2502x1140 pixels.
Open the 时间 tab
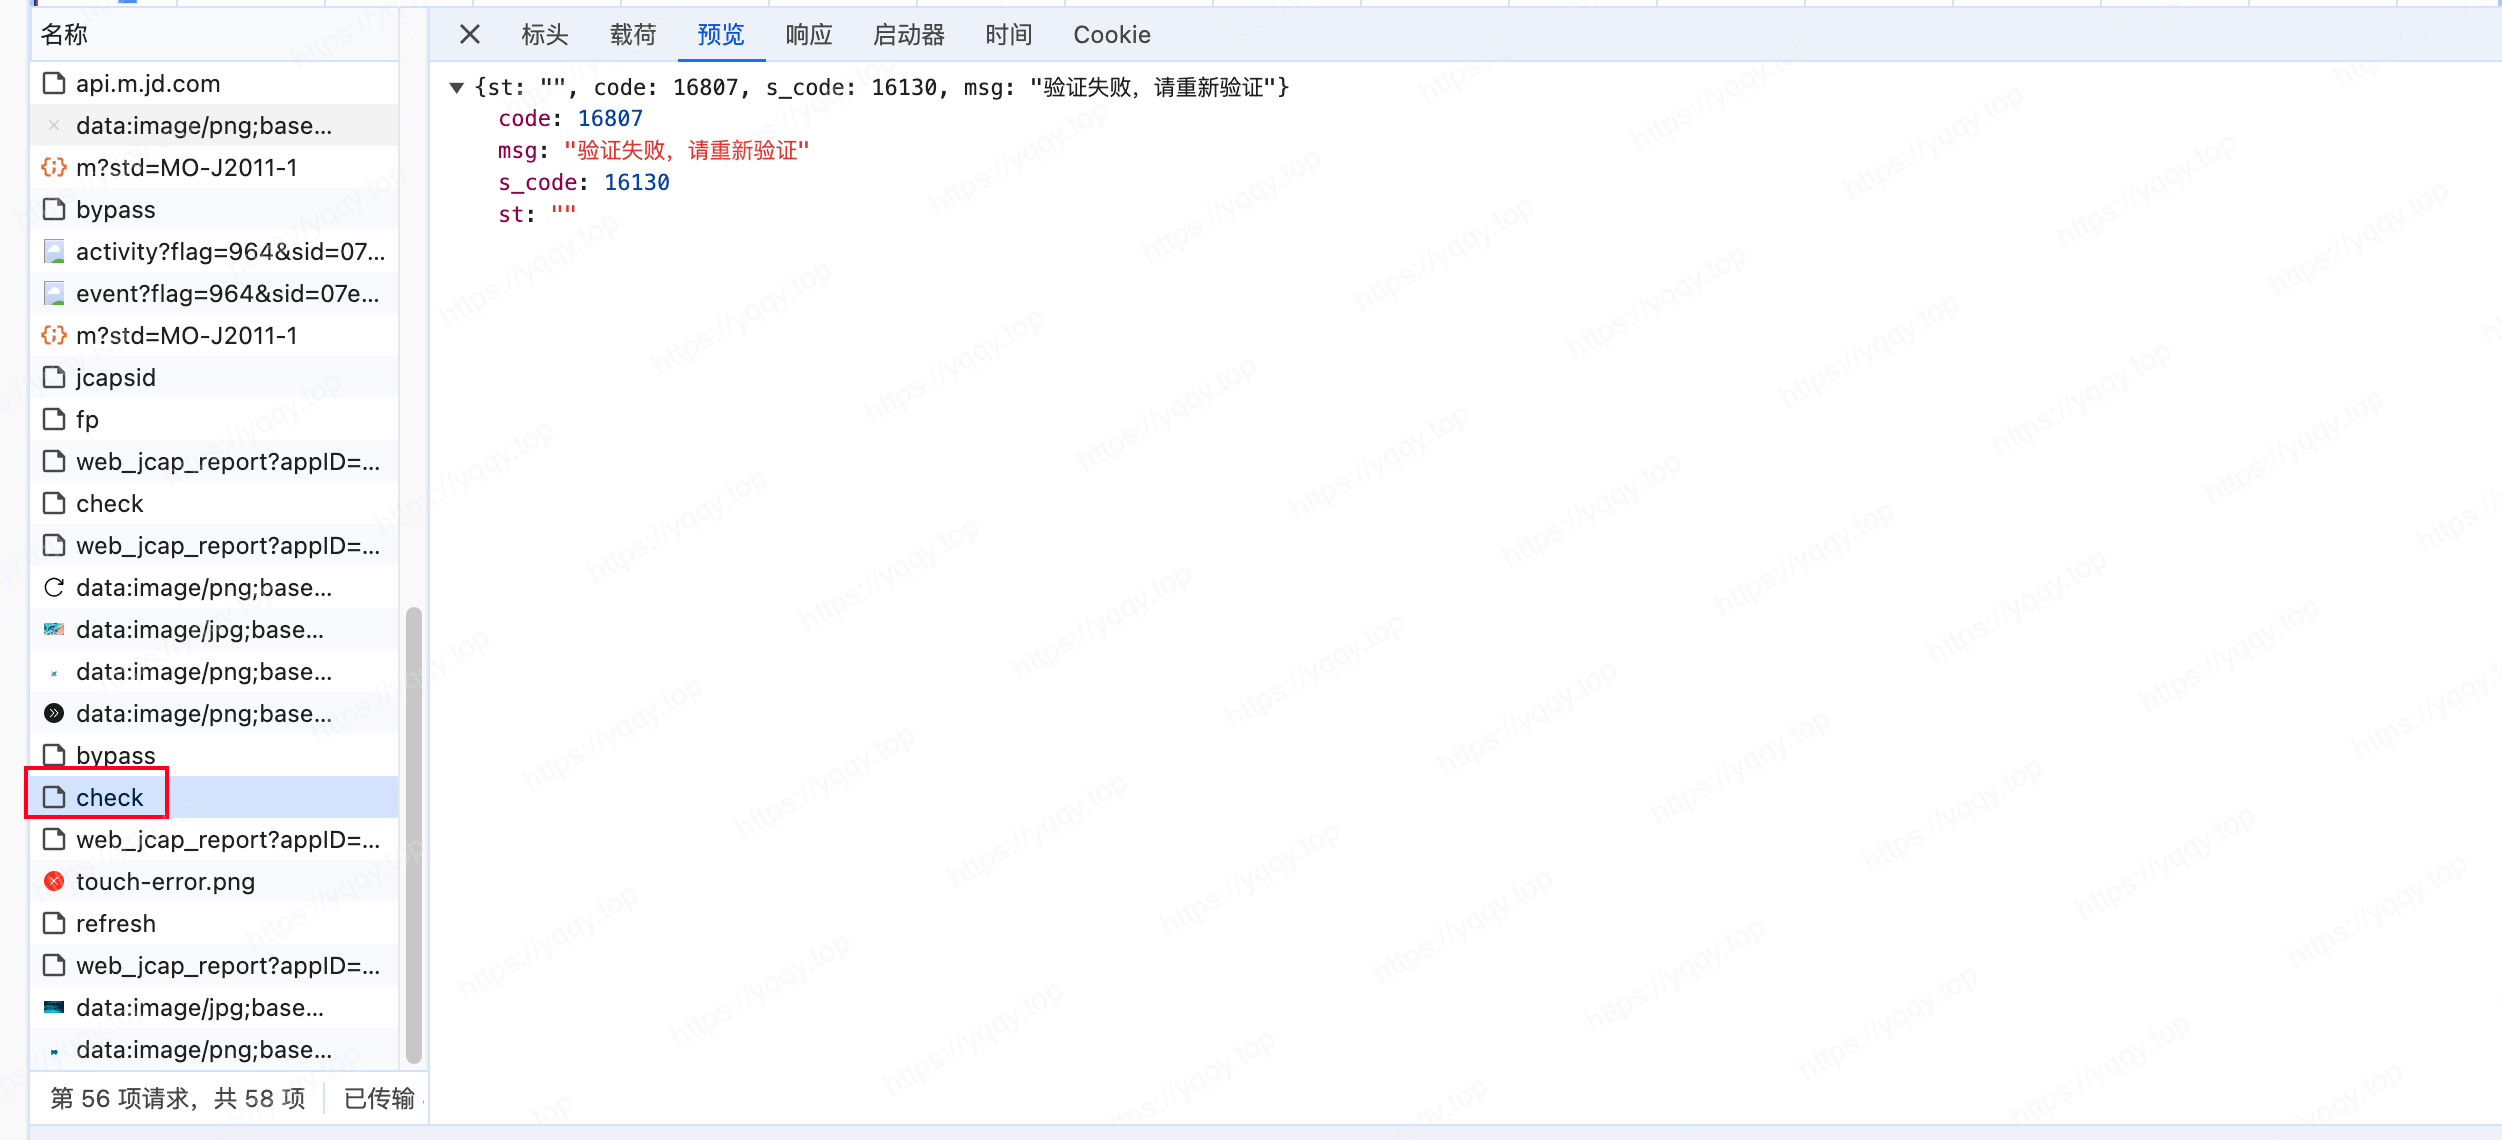point(1009,35)
